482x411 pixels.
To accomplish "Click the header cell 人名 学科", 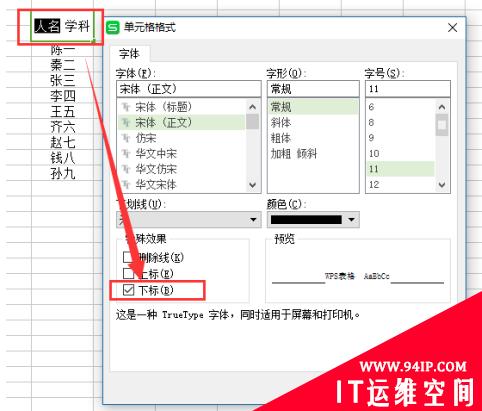I will tap(62, 27).
